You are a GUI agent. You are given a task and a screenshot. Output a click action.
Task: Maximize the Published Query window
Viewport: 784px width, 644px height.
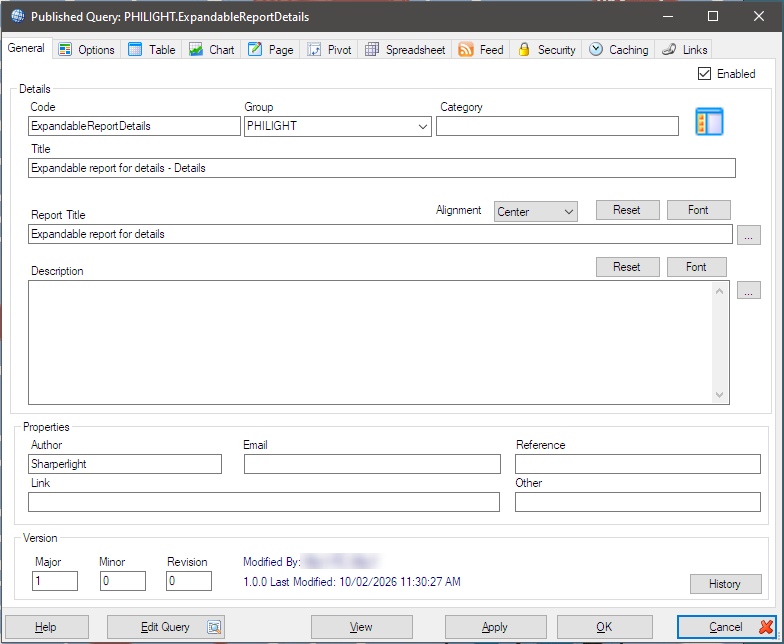tap(713, 16)
